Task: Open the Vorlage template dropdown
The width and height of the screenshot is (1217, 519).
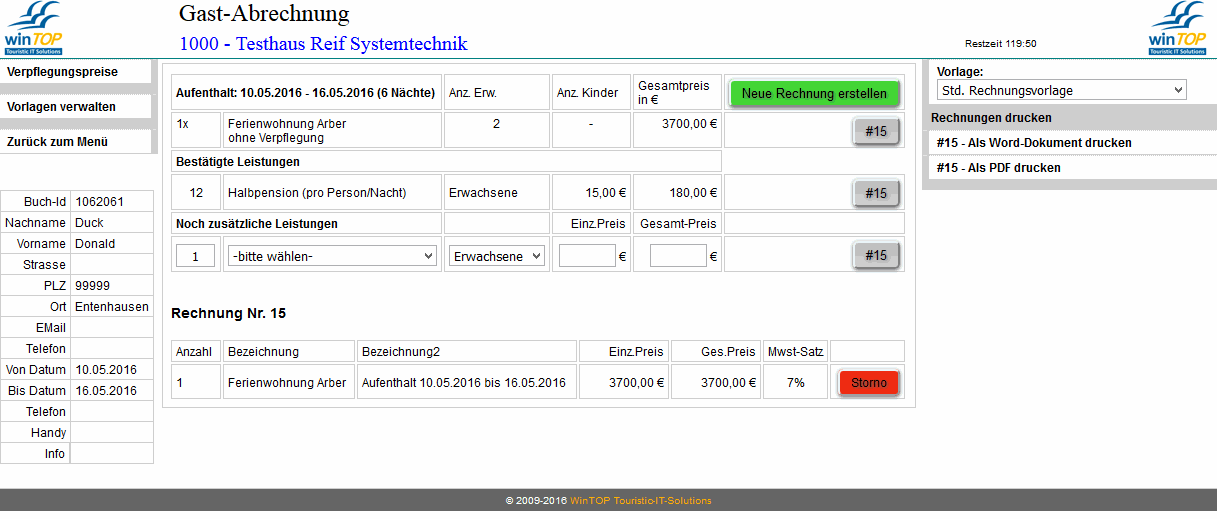Action: (1060, 91)
